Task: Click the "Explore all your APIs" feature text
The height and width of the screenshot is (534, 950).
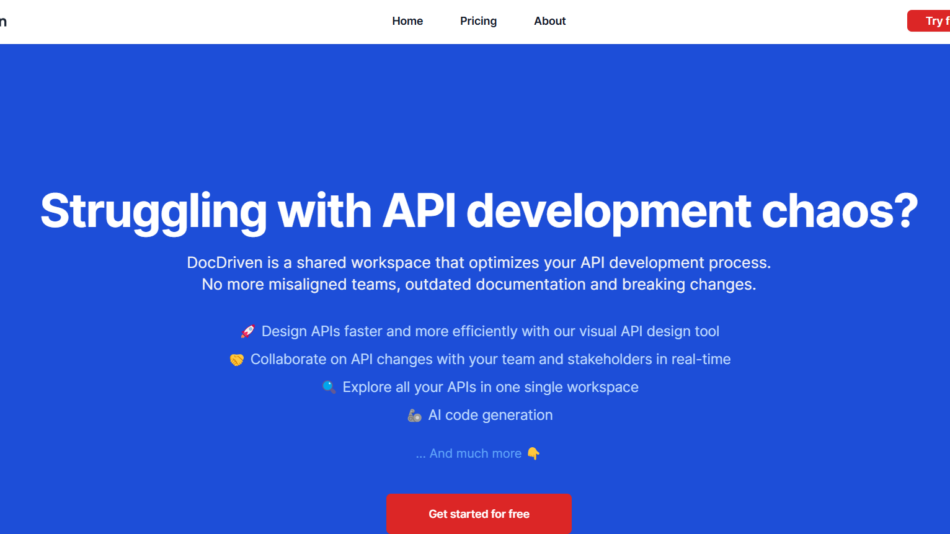Action: [x=490, y=388]
